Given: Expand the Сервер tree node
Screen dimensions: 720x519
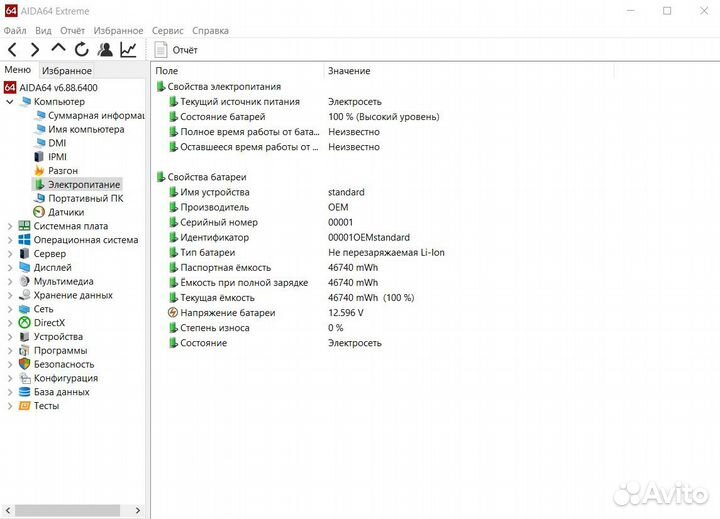Looking at the screenshot, I should (10, 254).
